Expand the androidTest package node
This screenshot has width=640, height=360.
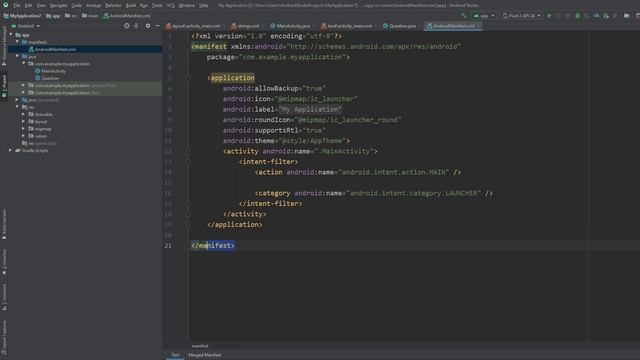[x=24, y=85]
